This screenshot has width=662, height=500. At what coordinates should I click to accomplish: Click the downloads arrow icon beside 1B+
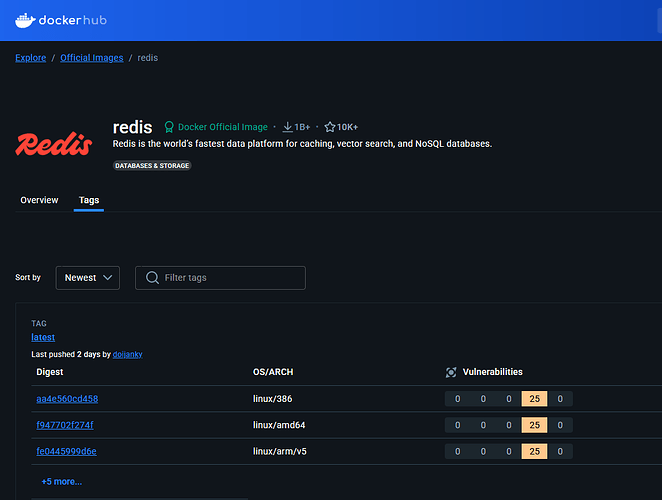pos(288,127)
